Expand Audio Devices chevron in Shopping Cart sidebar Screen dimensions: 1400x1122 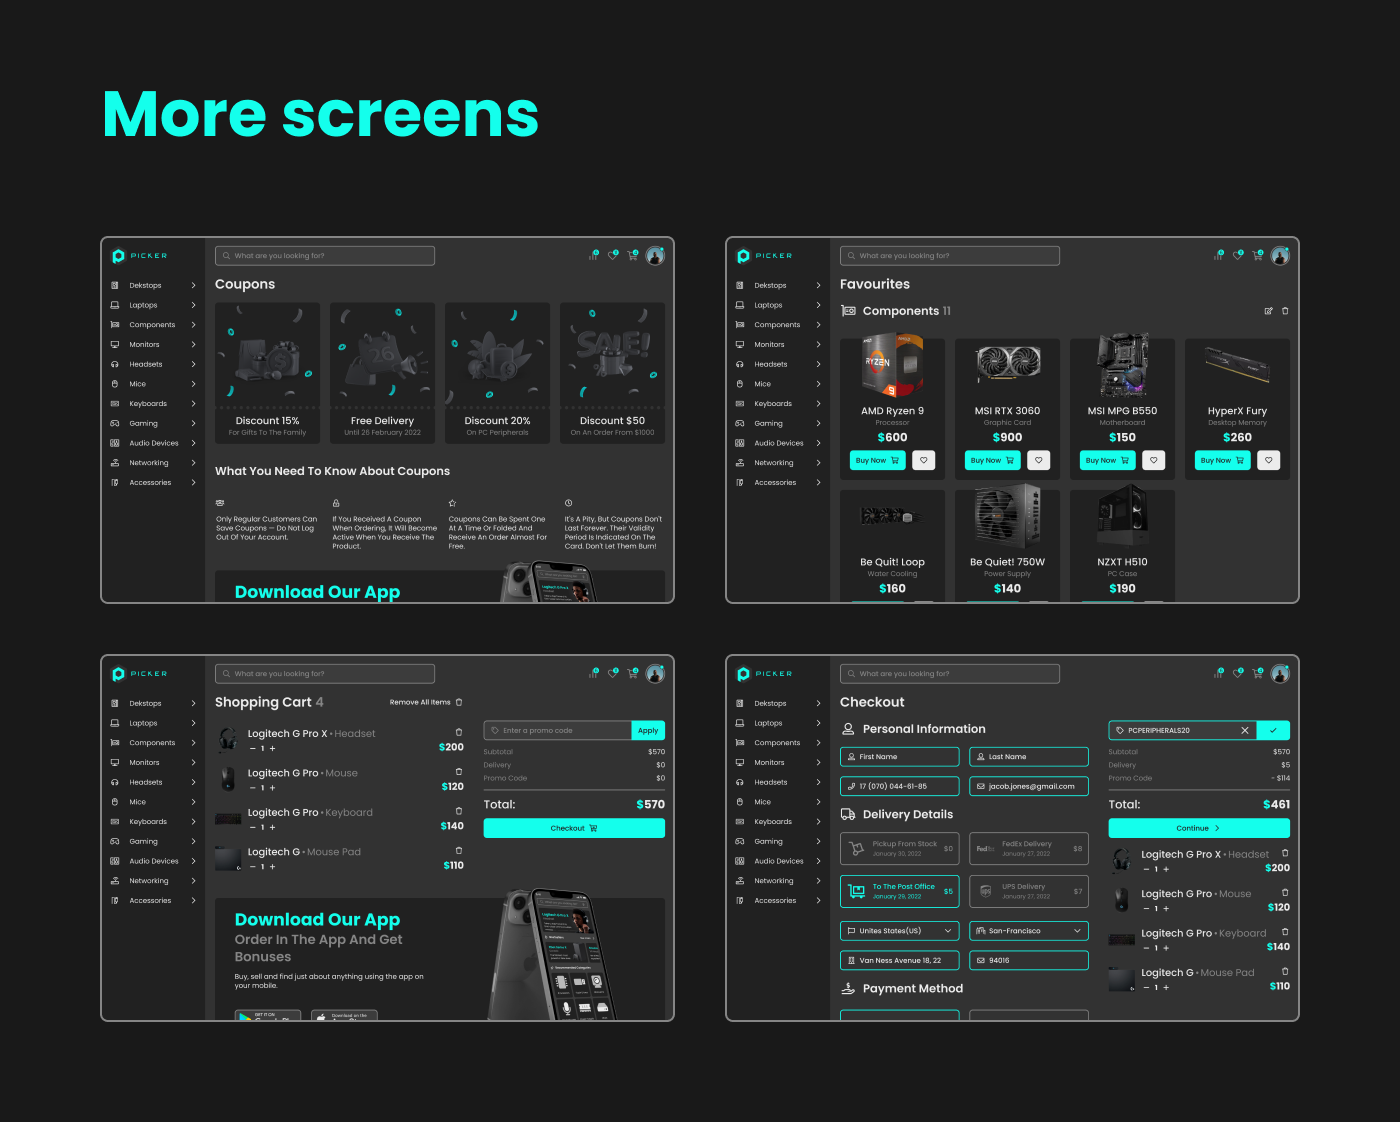click(x=193, y=861)
